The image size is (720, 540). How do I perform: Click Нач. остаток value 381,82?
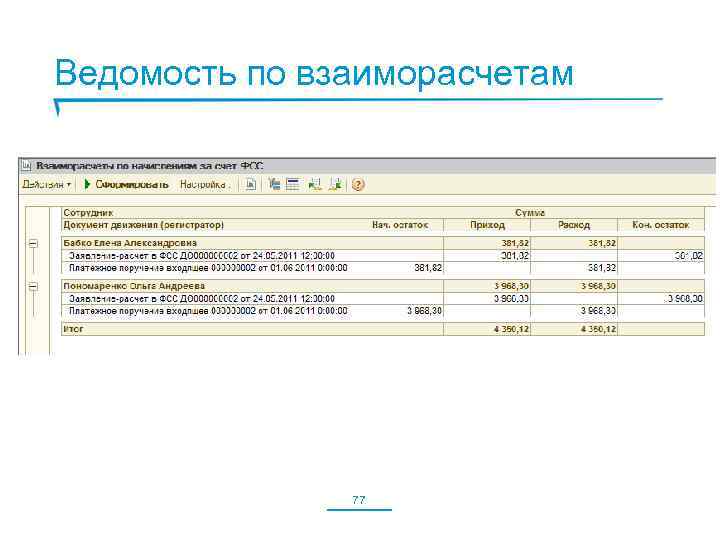(x=428, y=268)
